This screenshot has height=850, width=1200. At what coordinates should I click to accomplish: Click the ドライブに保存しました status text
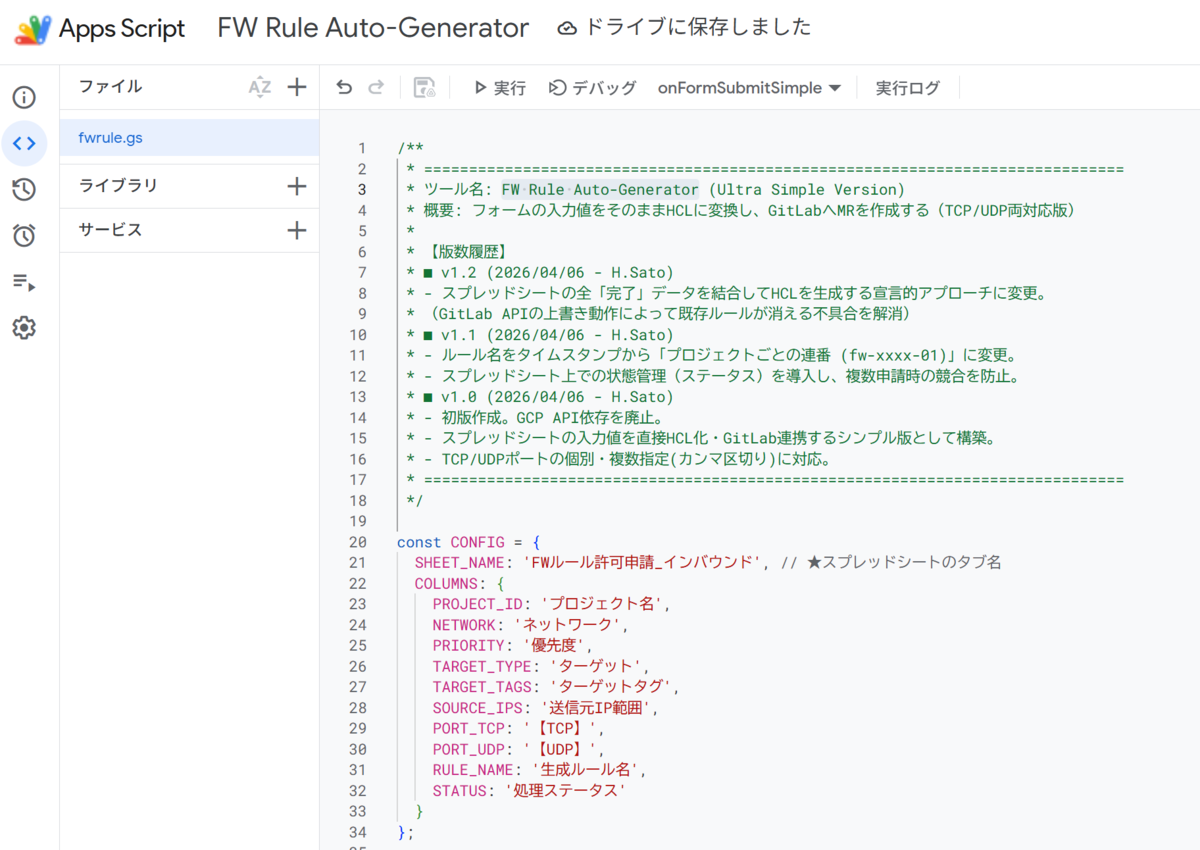[x=698, y=28]
